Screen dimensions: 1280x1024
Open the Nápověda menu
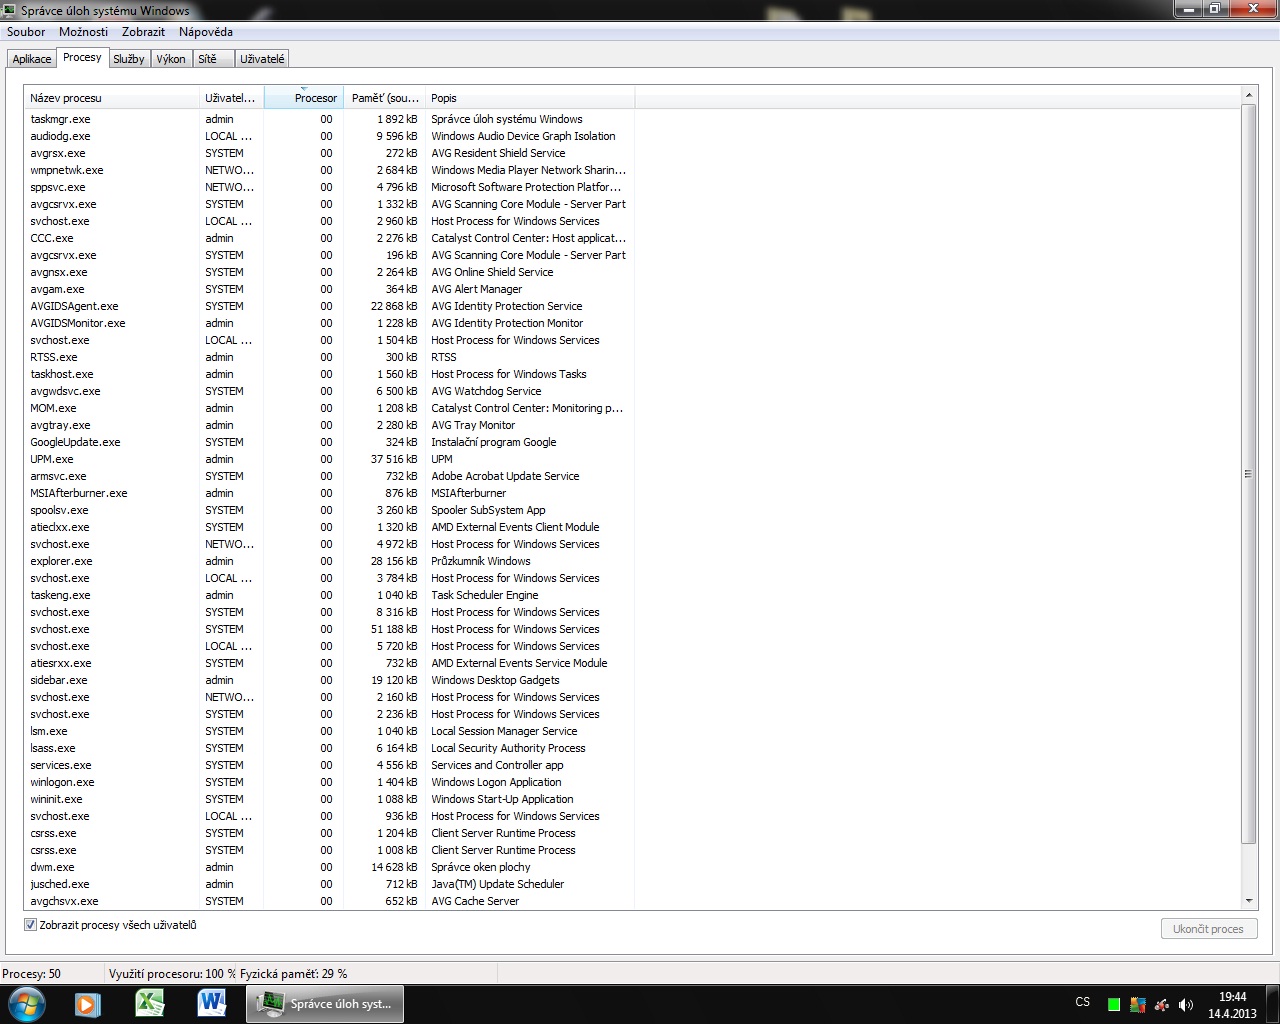[205, 32]
